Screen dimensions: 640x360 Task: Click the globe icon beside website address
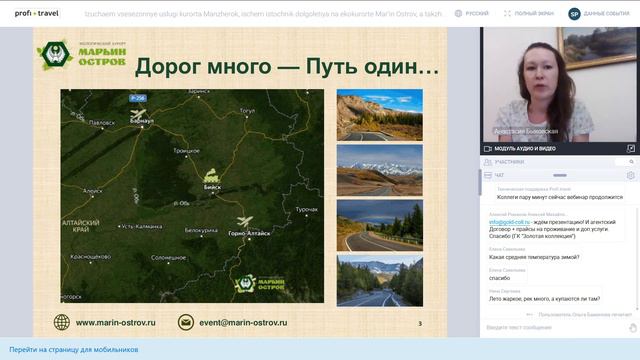tap(62, 322)
